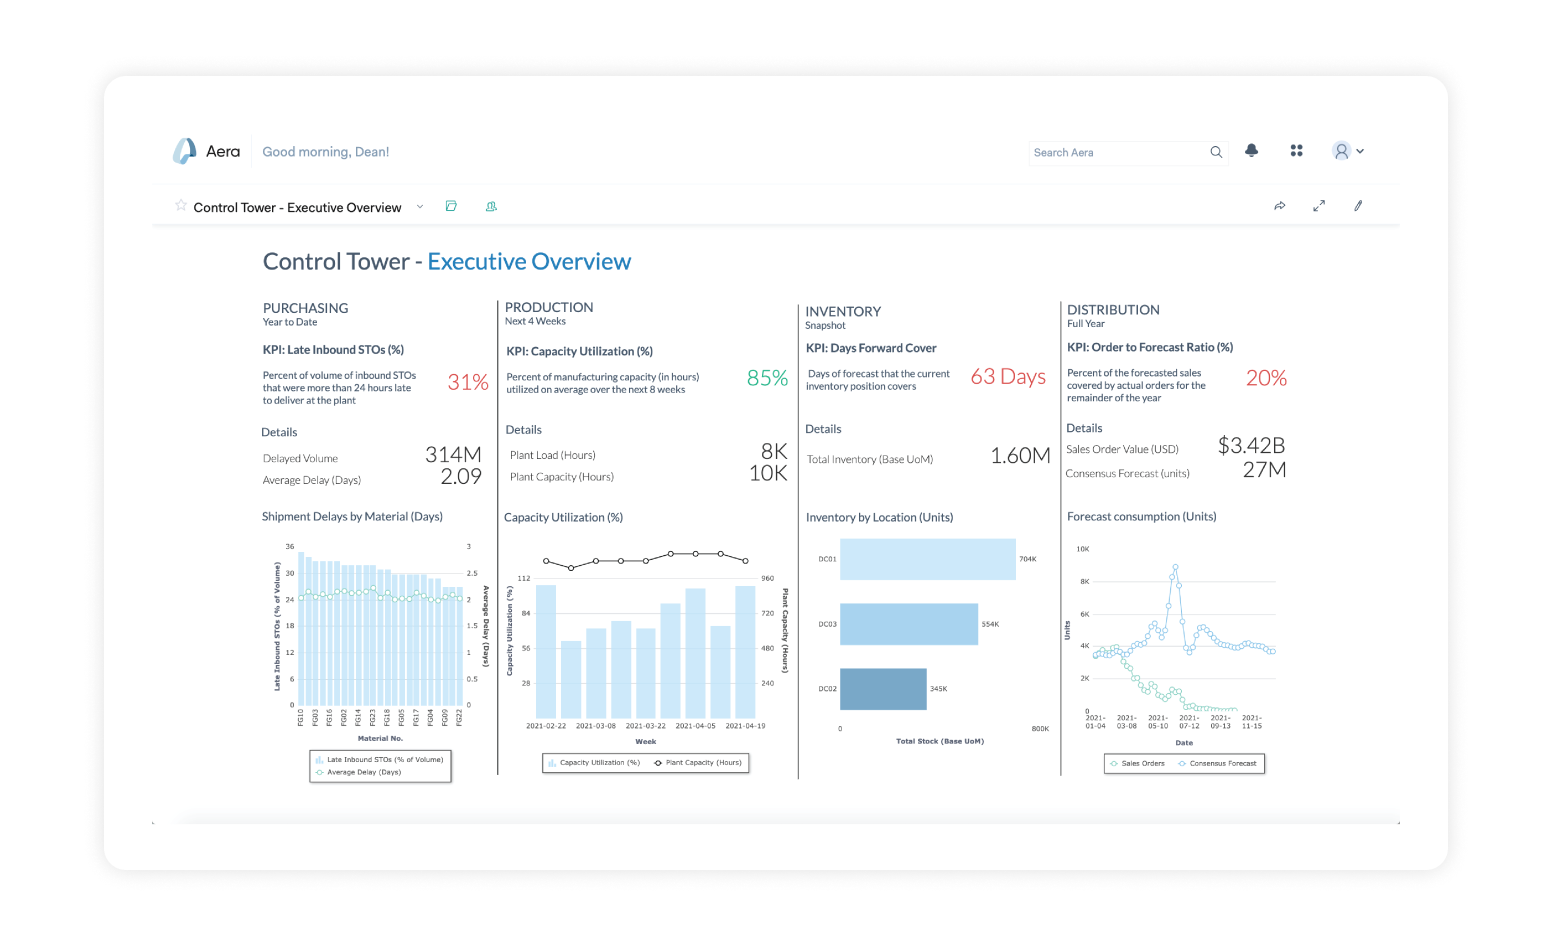1552x946 pixels.
Task: Toggle Late Inbound STOs legend entry
Action: (x=378, y=760)
